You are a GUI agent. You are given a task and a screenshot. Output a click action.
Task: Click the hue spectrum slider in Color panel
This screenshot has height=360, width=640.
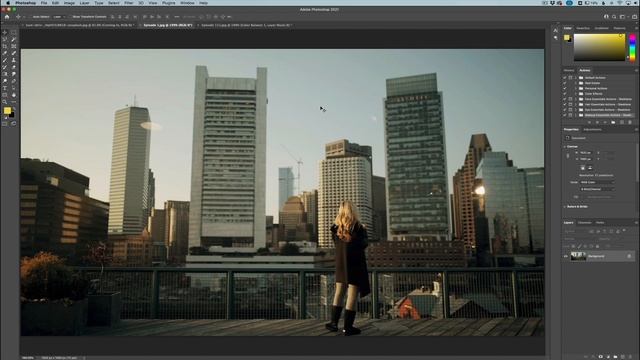[x=632, y=48]
